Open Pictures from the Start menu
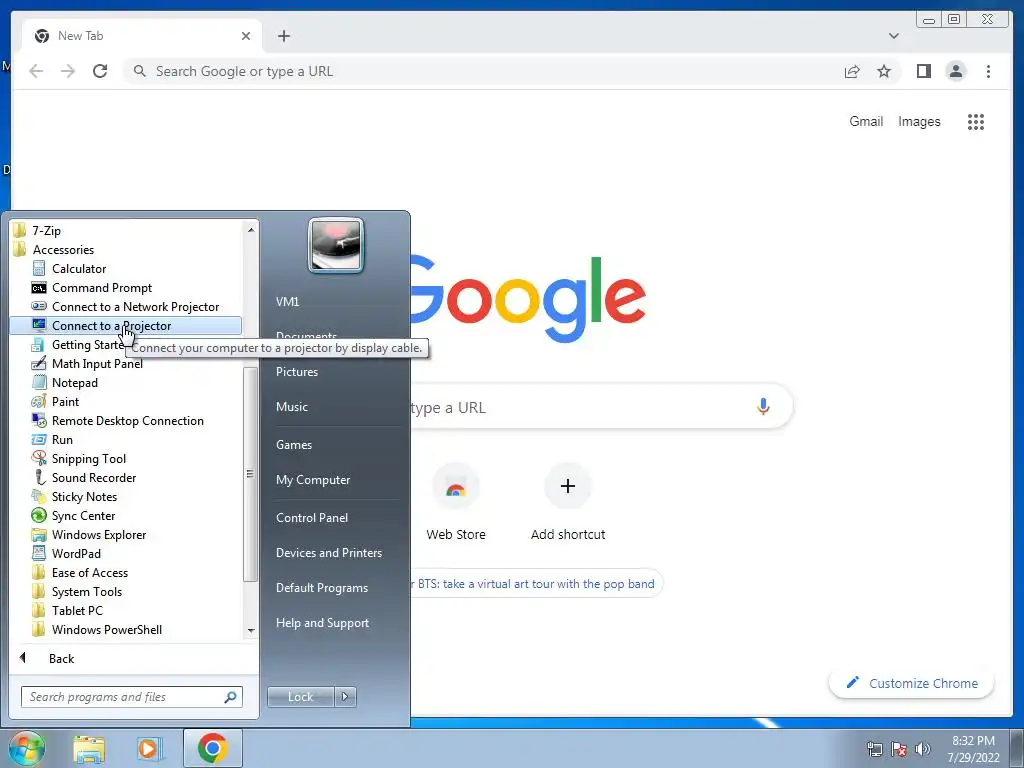This screenshot has height=768, width=1024. 297,372
